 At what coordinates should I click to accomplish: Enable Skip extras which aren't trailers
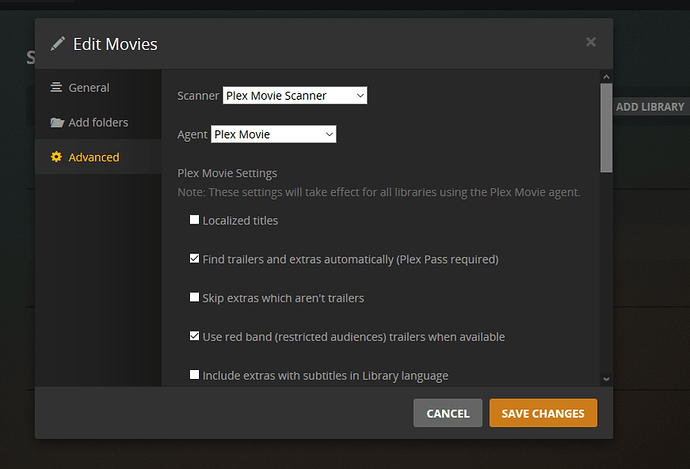(194, 297)
